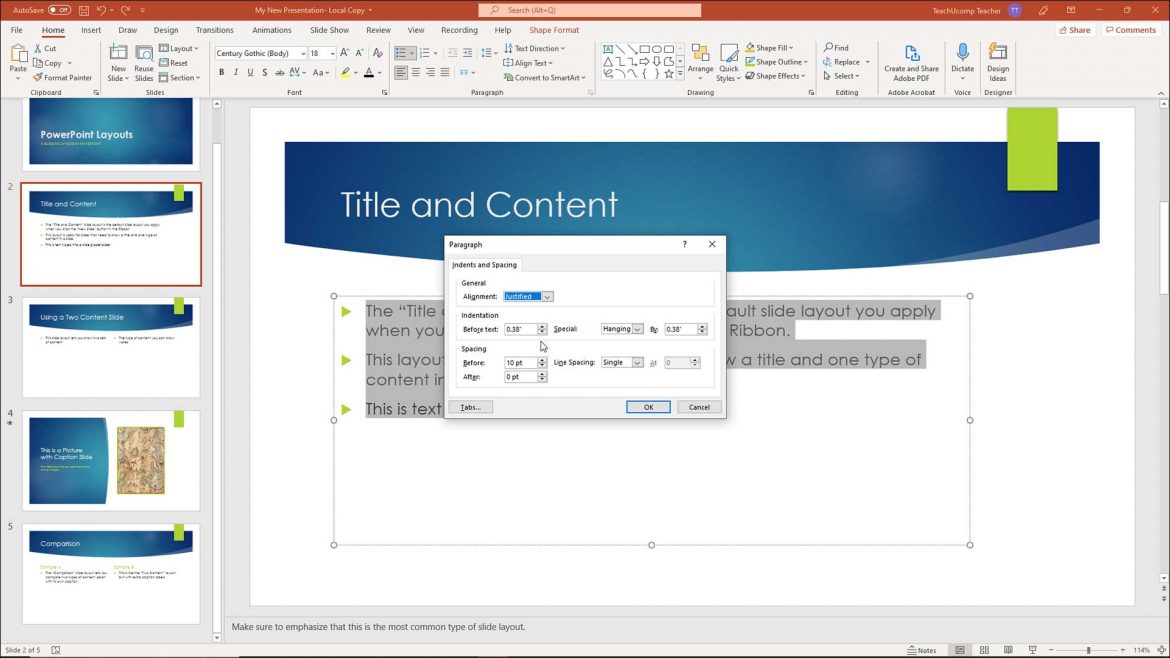The image size is (1170, 658).
Task: Click OK in the Paragraph dialog
Action: (648, 407)
